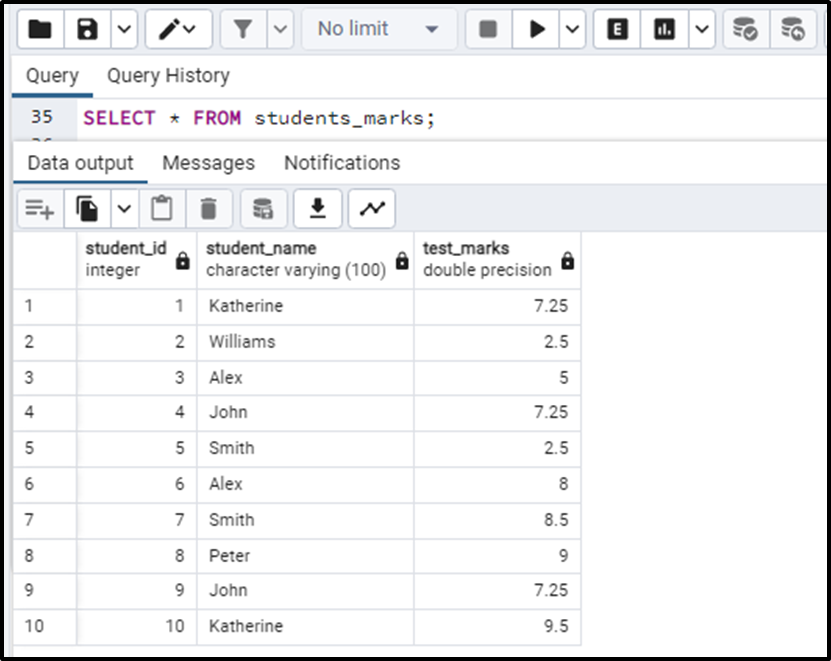831x661 pixels.
Task: Delete the selected rows
Action: pyautogui.click(x=207, y=208)
